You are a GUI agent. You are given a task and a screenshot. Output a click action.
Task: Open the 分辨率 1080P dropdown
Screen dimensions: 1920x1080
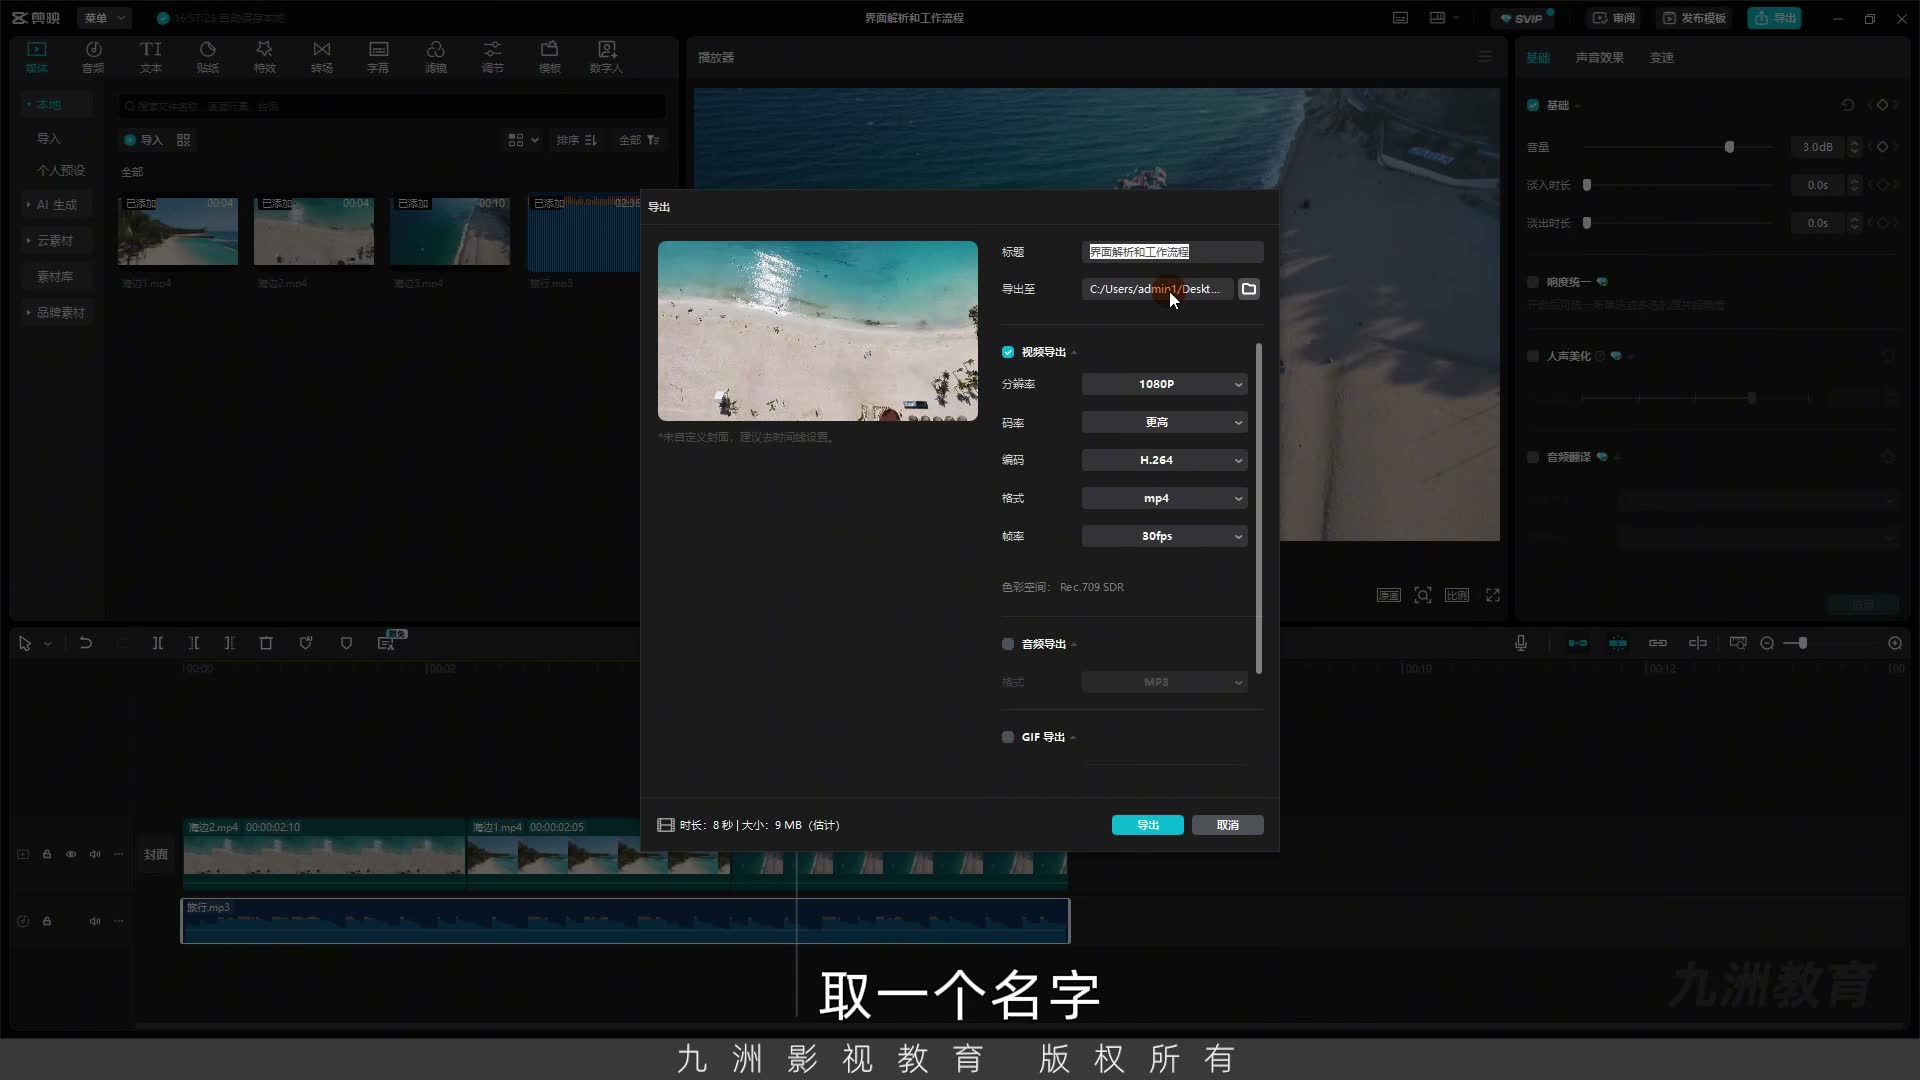pyautogui.click(x=1165, y=384)
